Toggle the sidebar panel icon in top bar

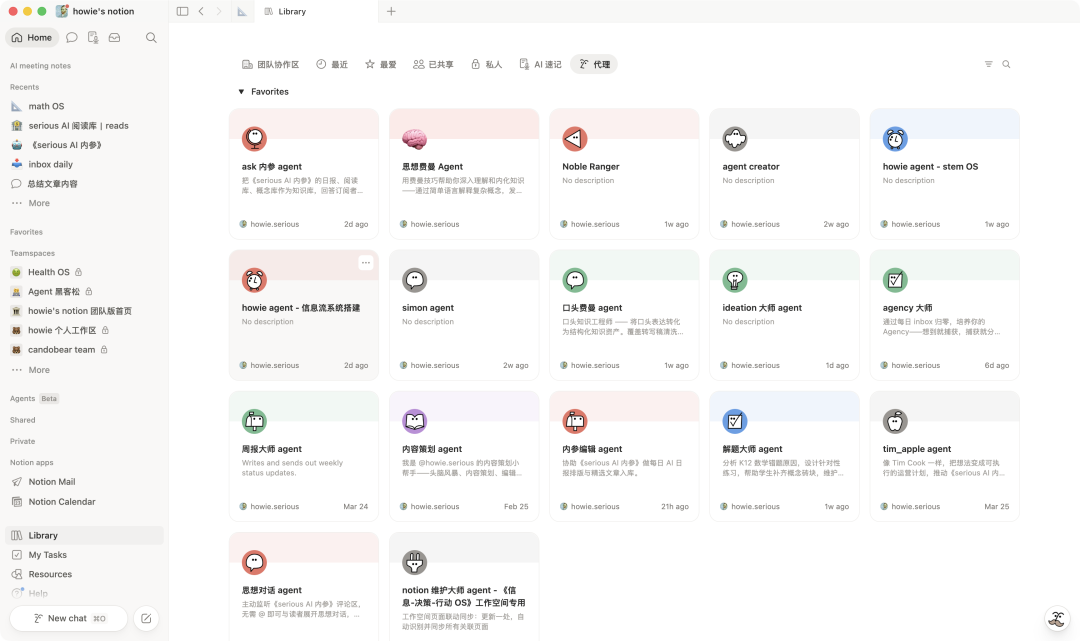183,12
